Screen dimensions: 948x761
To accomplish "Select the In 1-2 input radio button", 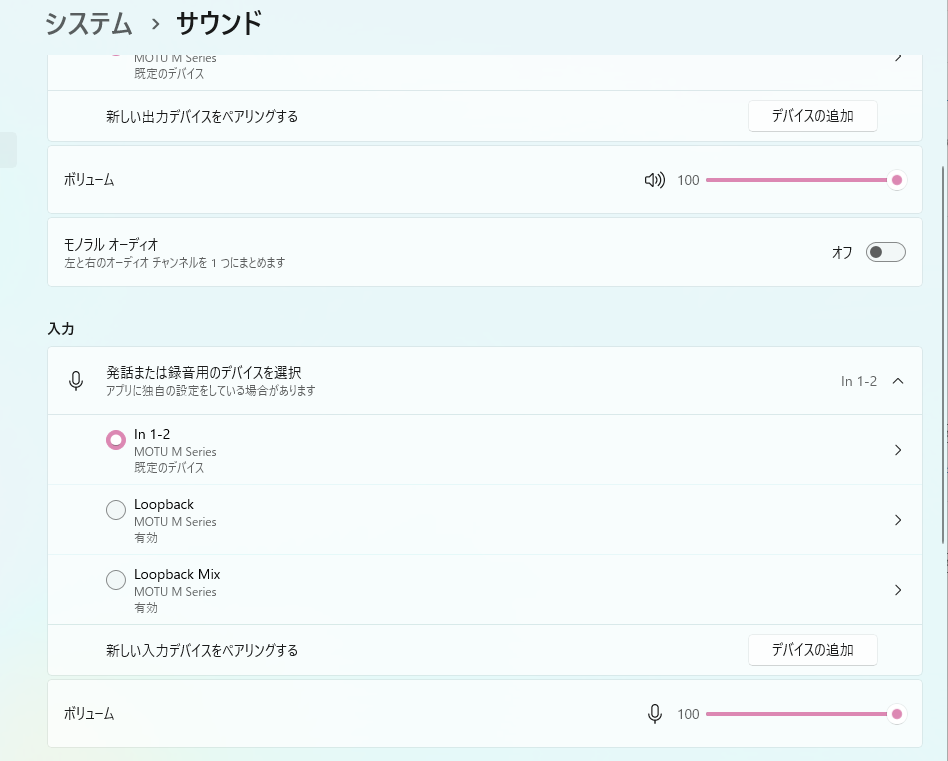I will tap(116, 440).
